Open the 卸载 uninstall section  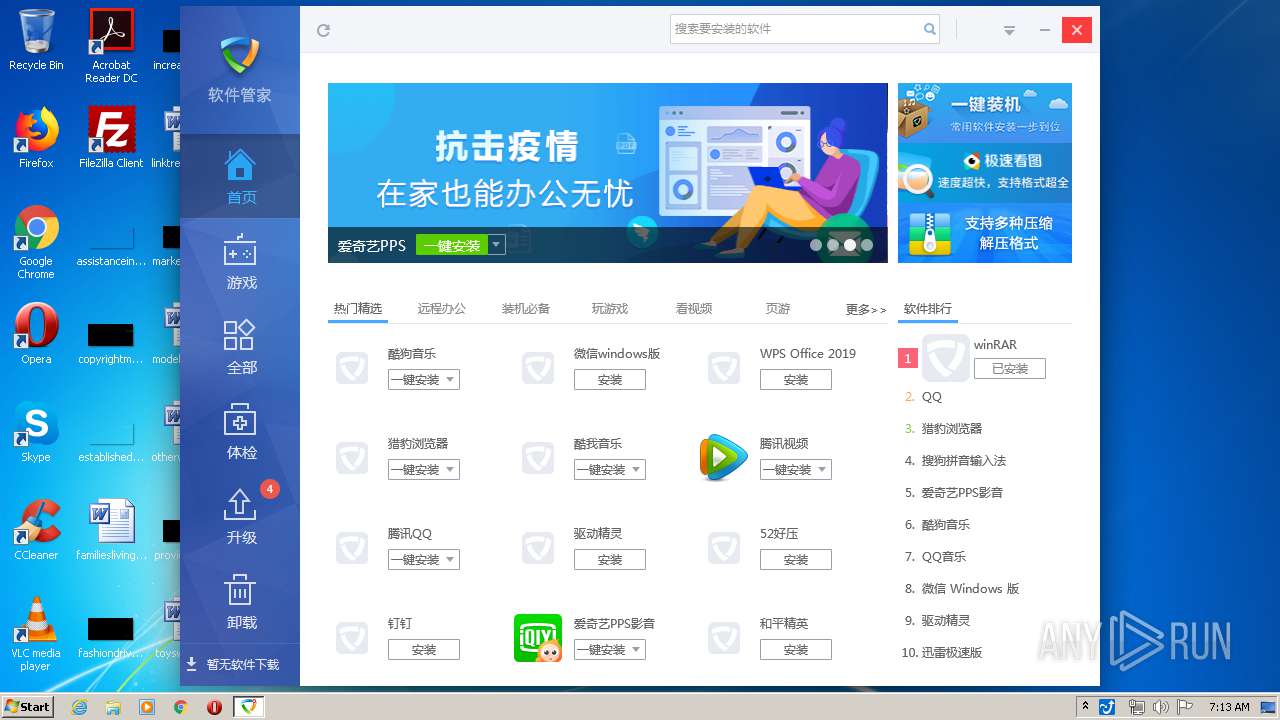pyautogui.click(x=240, y=602)
